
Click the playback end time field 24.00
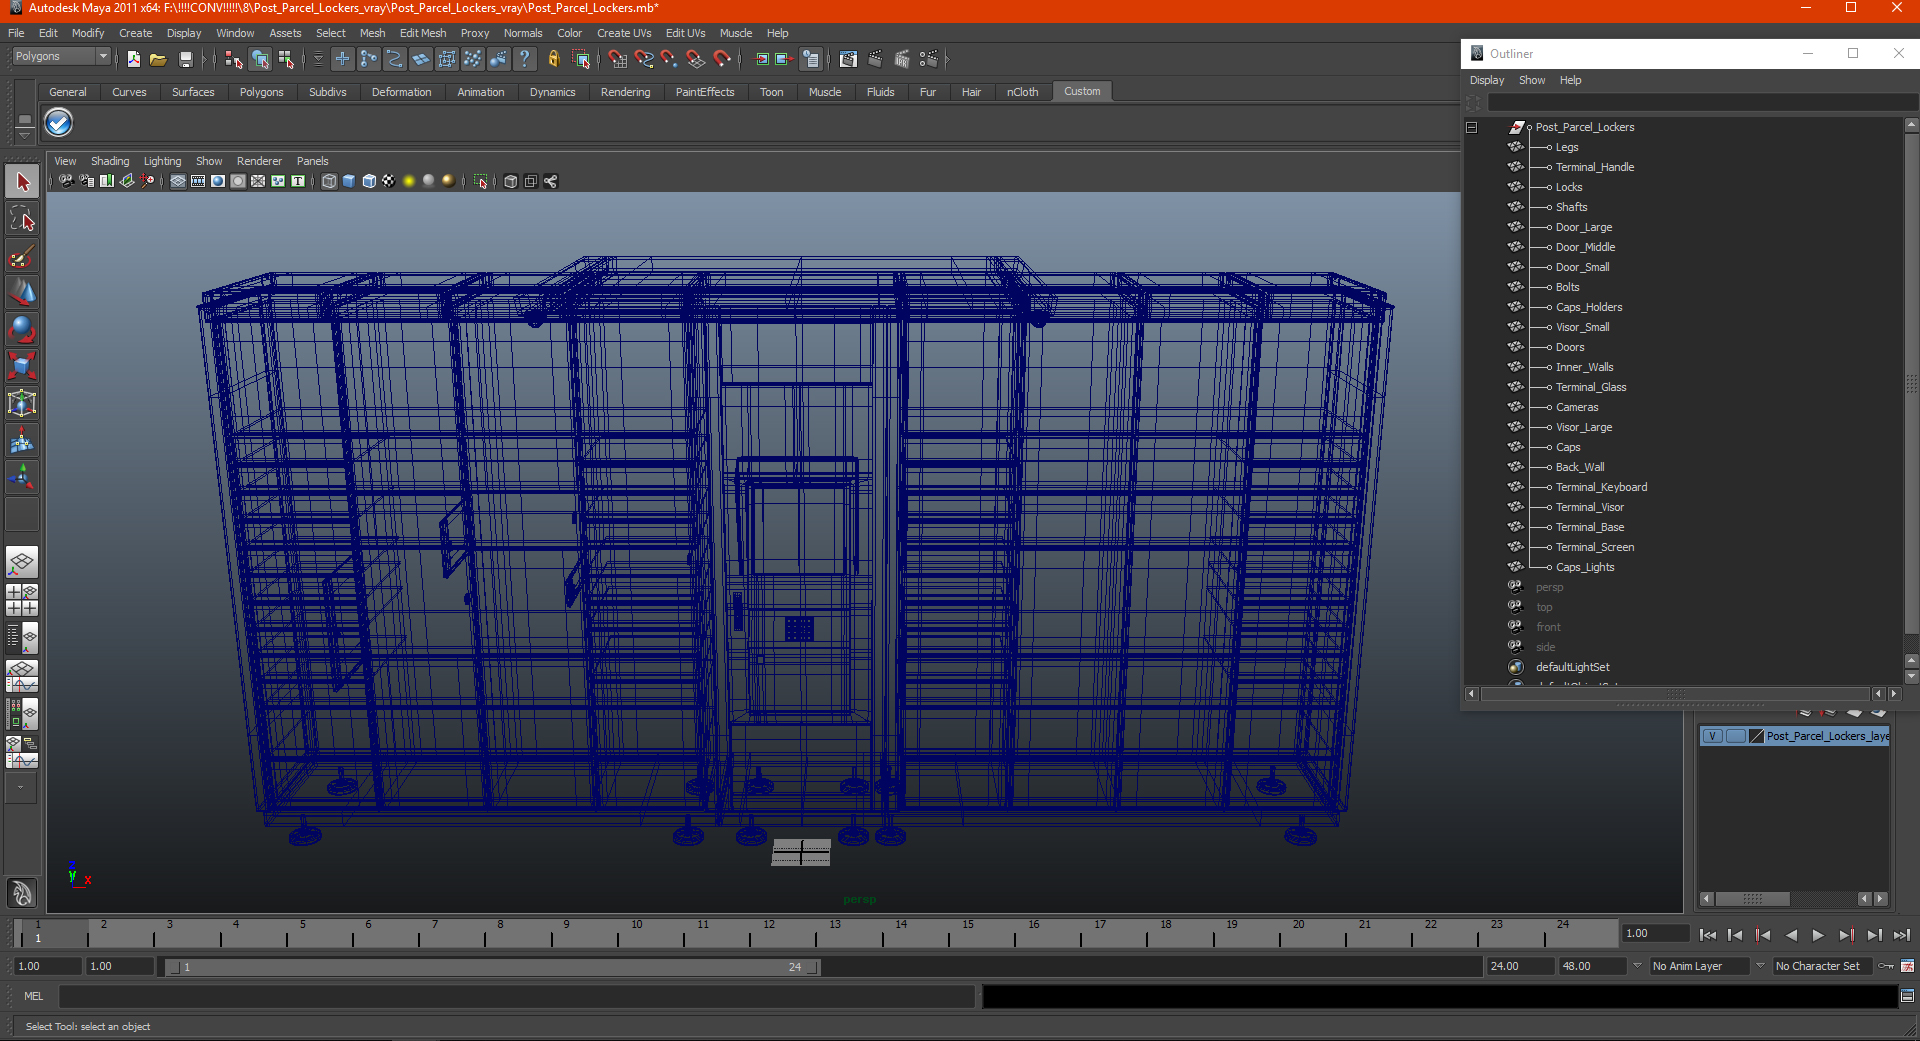click(1520, 966)
